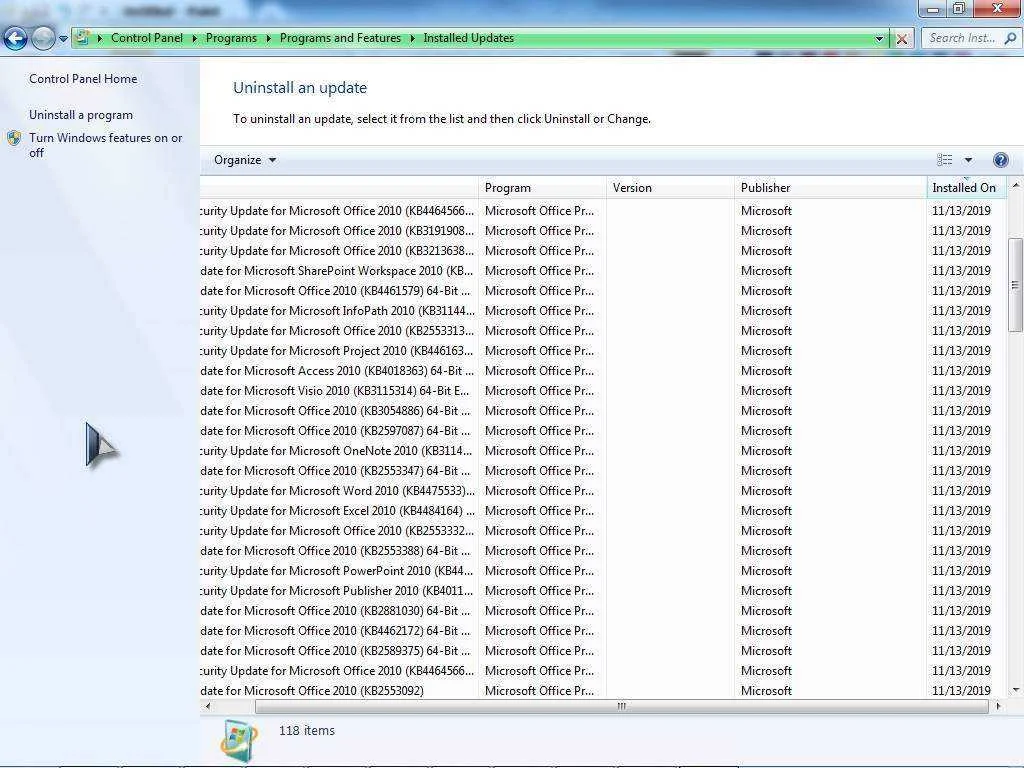Expand arrow after Programs and Features breadcrumb

tap(413, 39)
